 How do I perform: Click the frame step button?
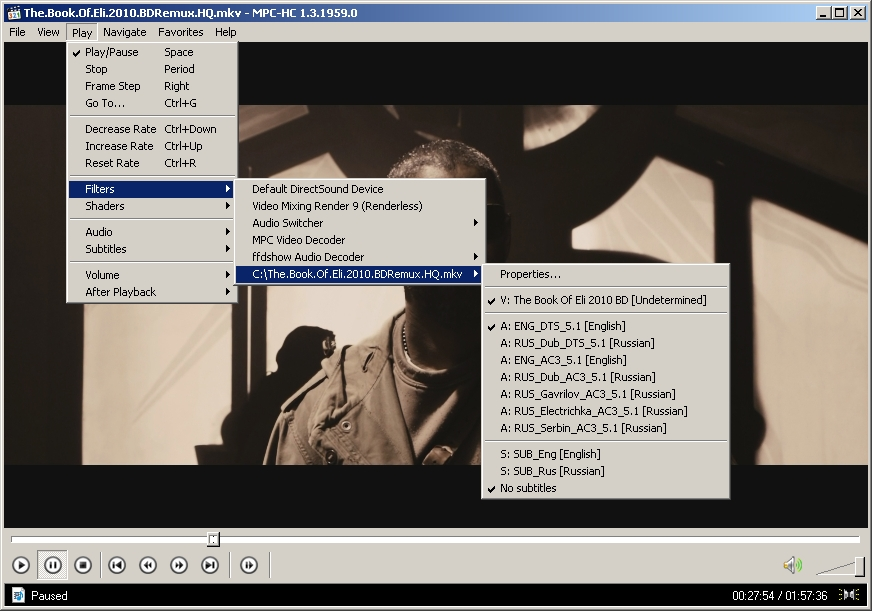pyautogui.click(x=249, y=566)
